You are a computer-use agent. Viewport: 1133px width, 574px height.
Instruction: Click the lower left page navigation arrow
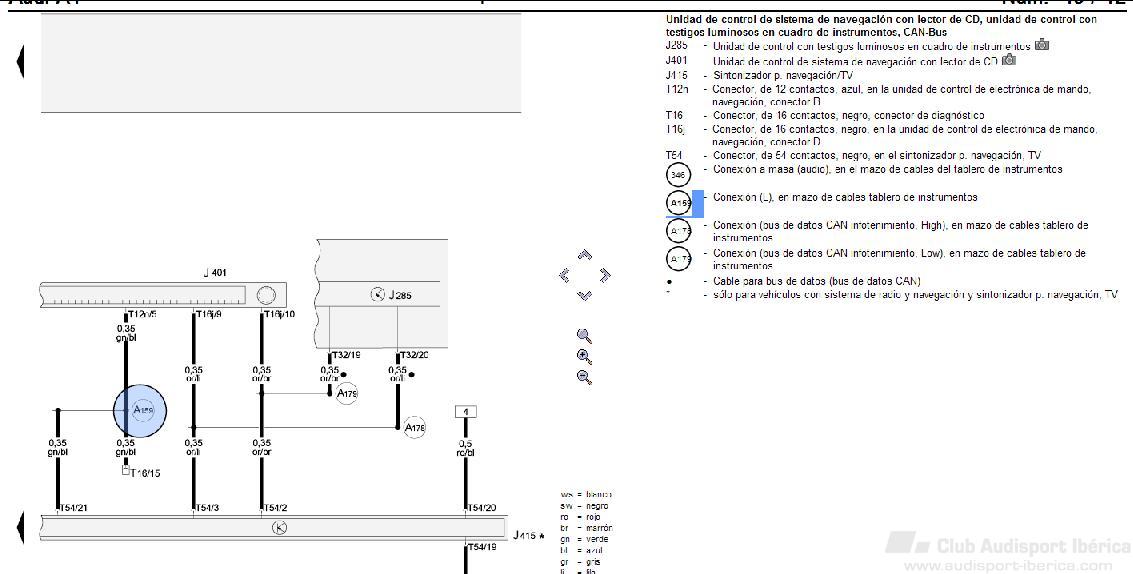(x=20, y=528)
